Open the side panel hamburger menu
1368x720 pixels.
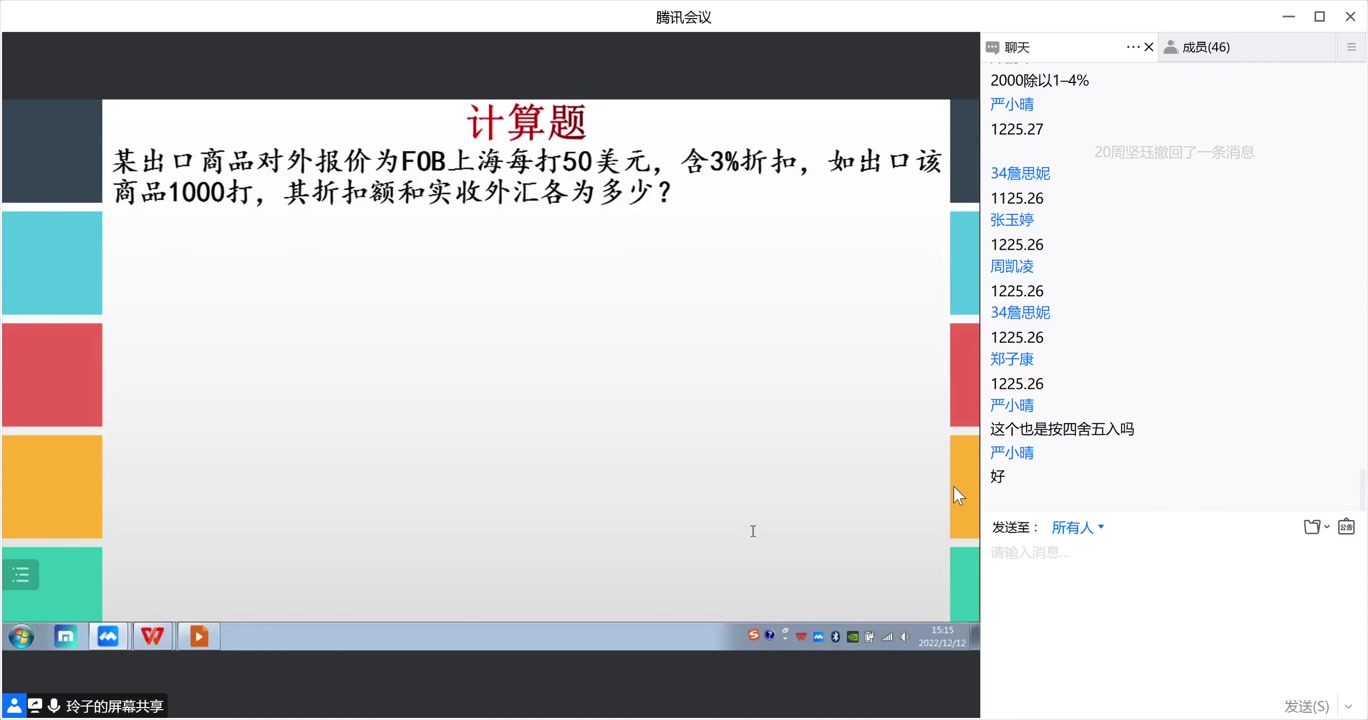(x=1351, y=47)
